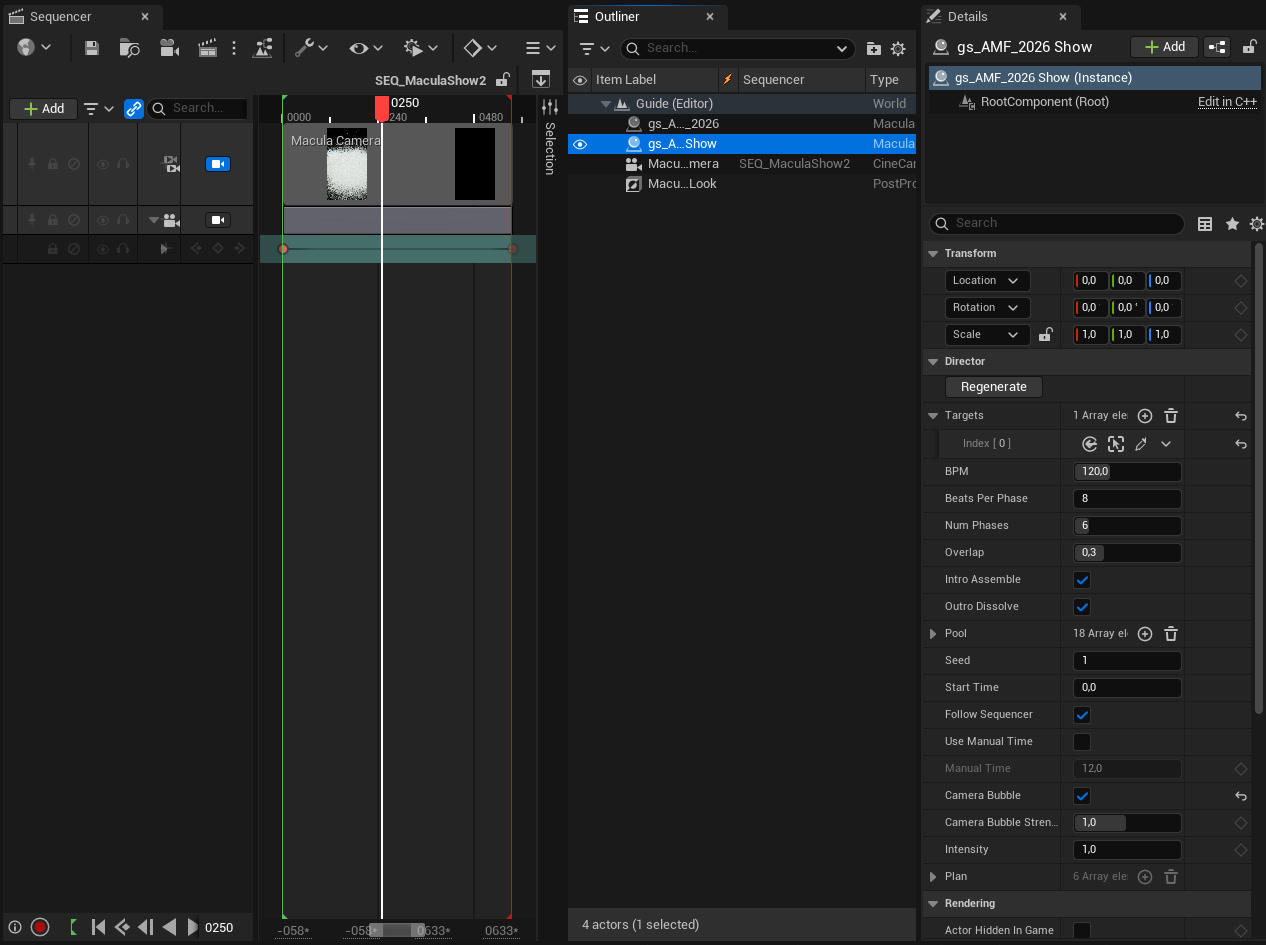Open Outliner settings gear icon
1266x945 pixels.
pyautogui.click(x=898, y=48)
